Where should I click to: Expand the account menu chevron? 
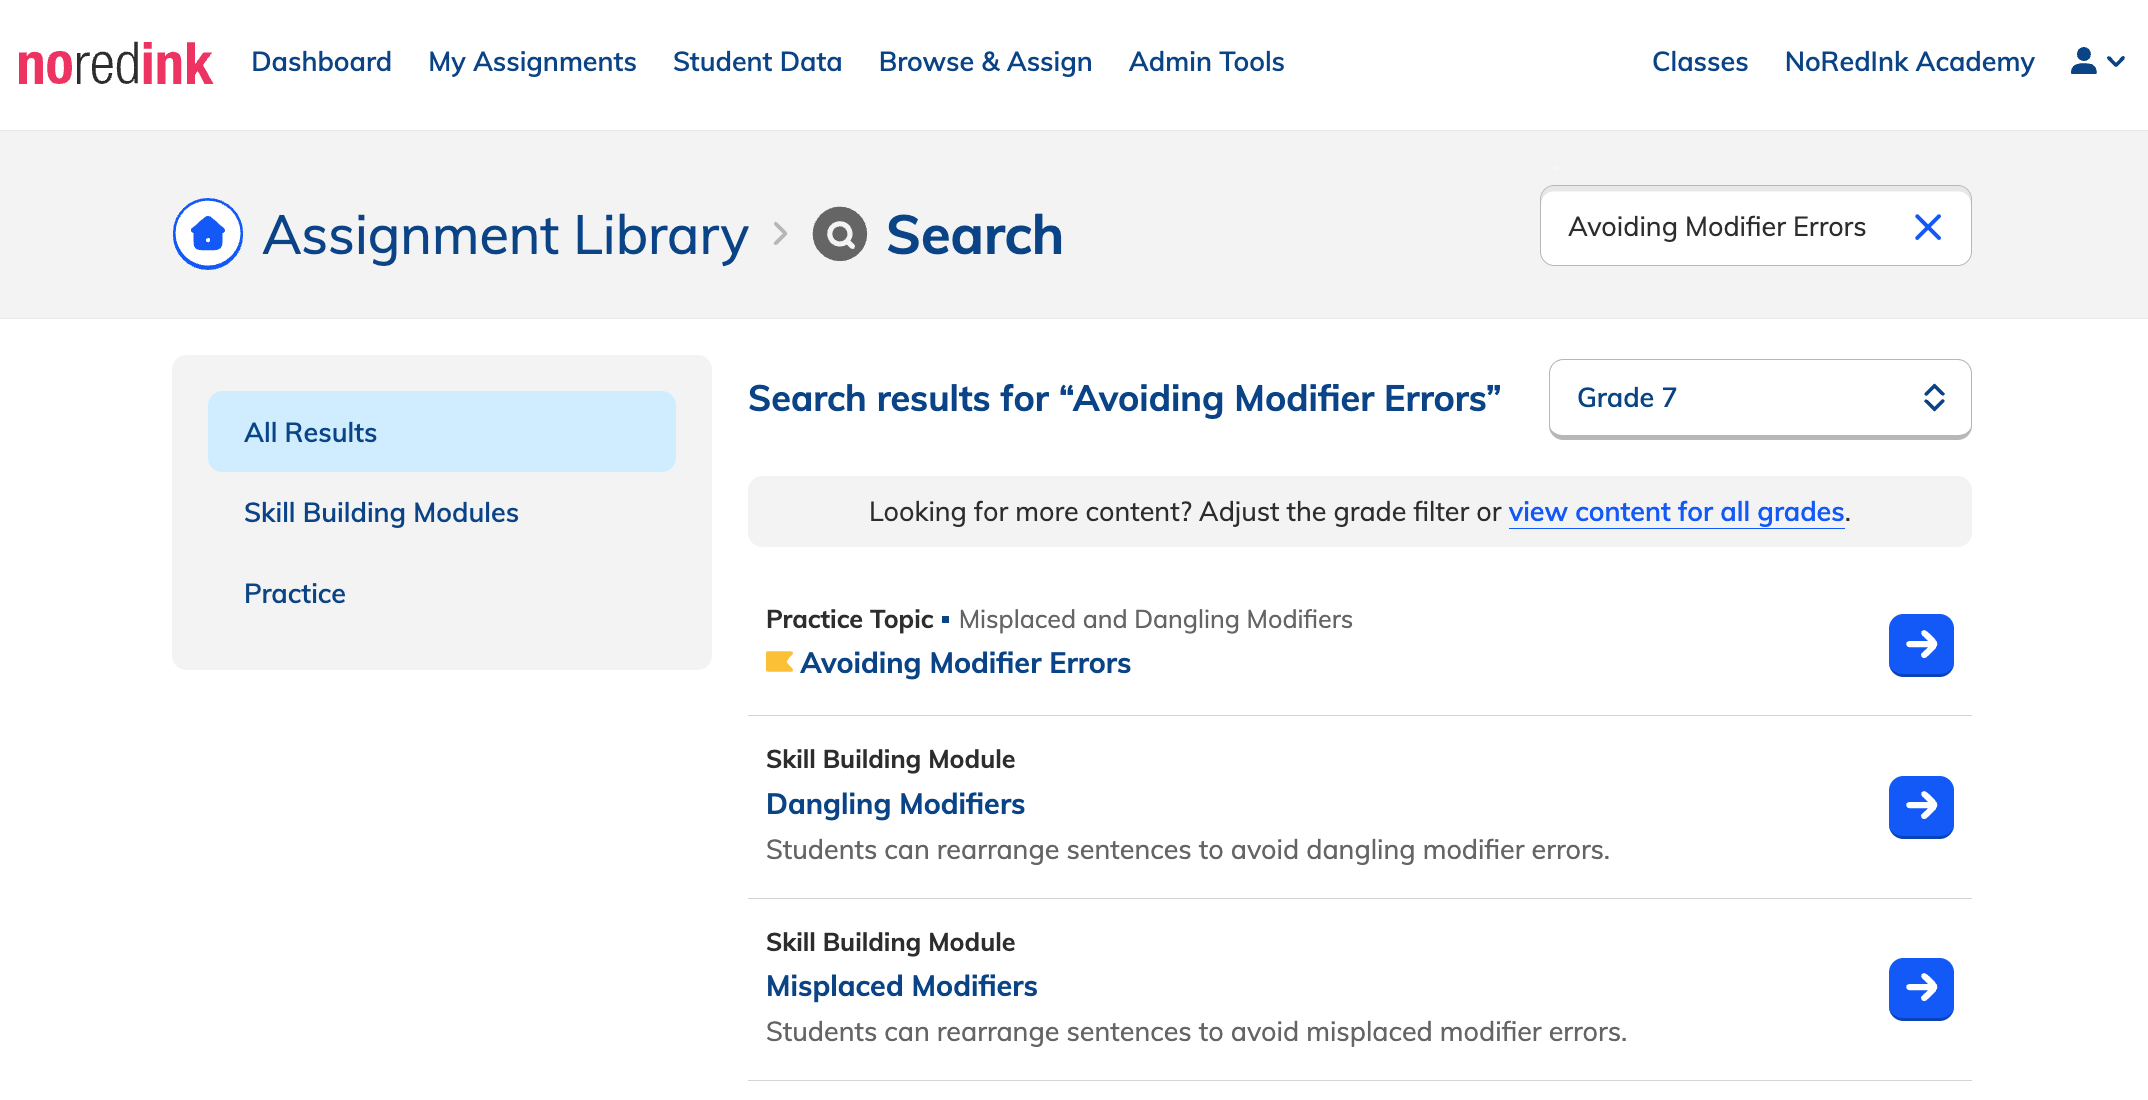(x=2116, y=62)
